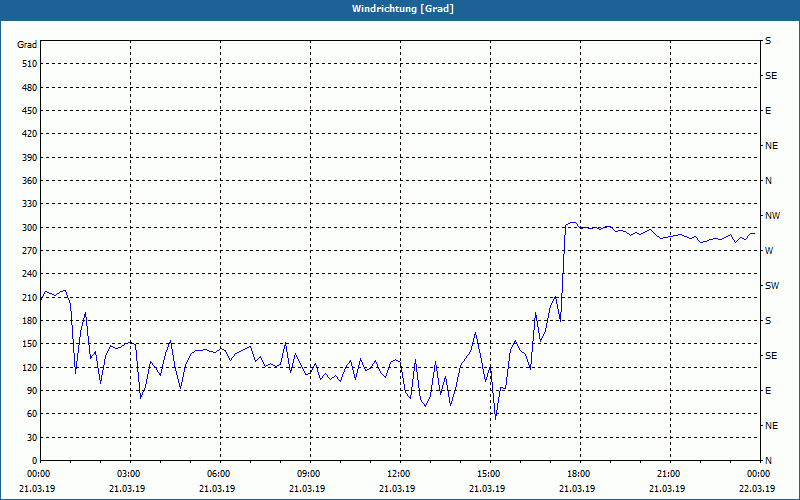800x500 pixels.
Task: Select the "60" y-axis tick label
Action: pos(32,414)
